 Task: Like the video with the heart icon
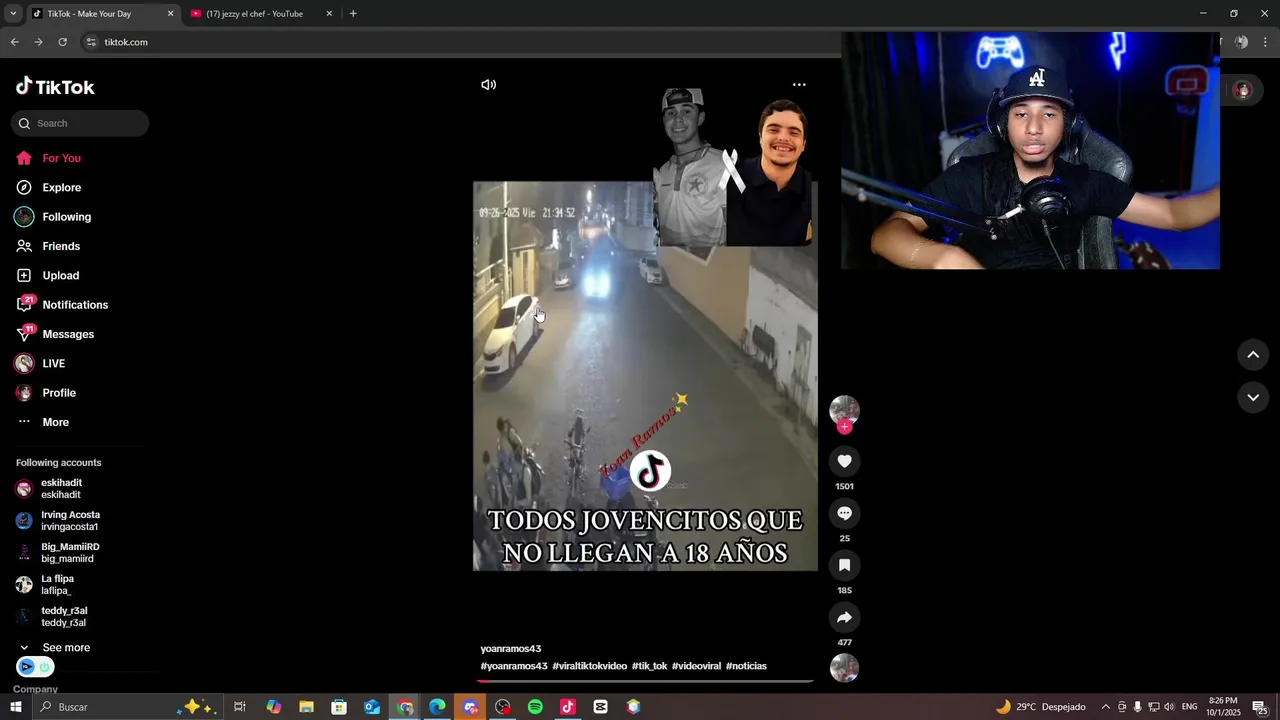844,461
